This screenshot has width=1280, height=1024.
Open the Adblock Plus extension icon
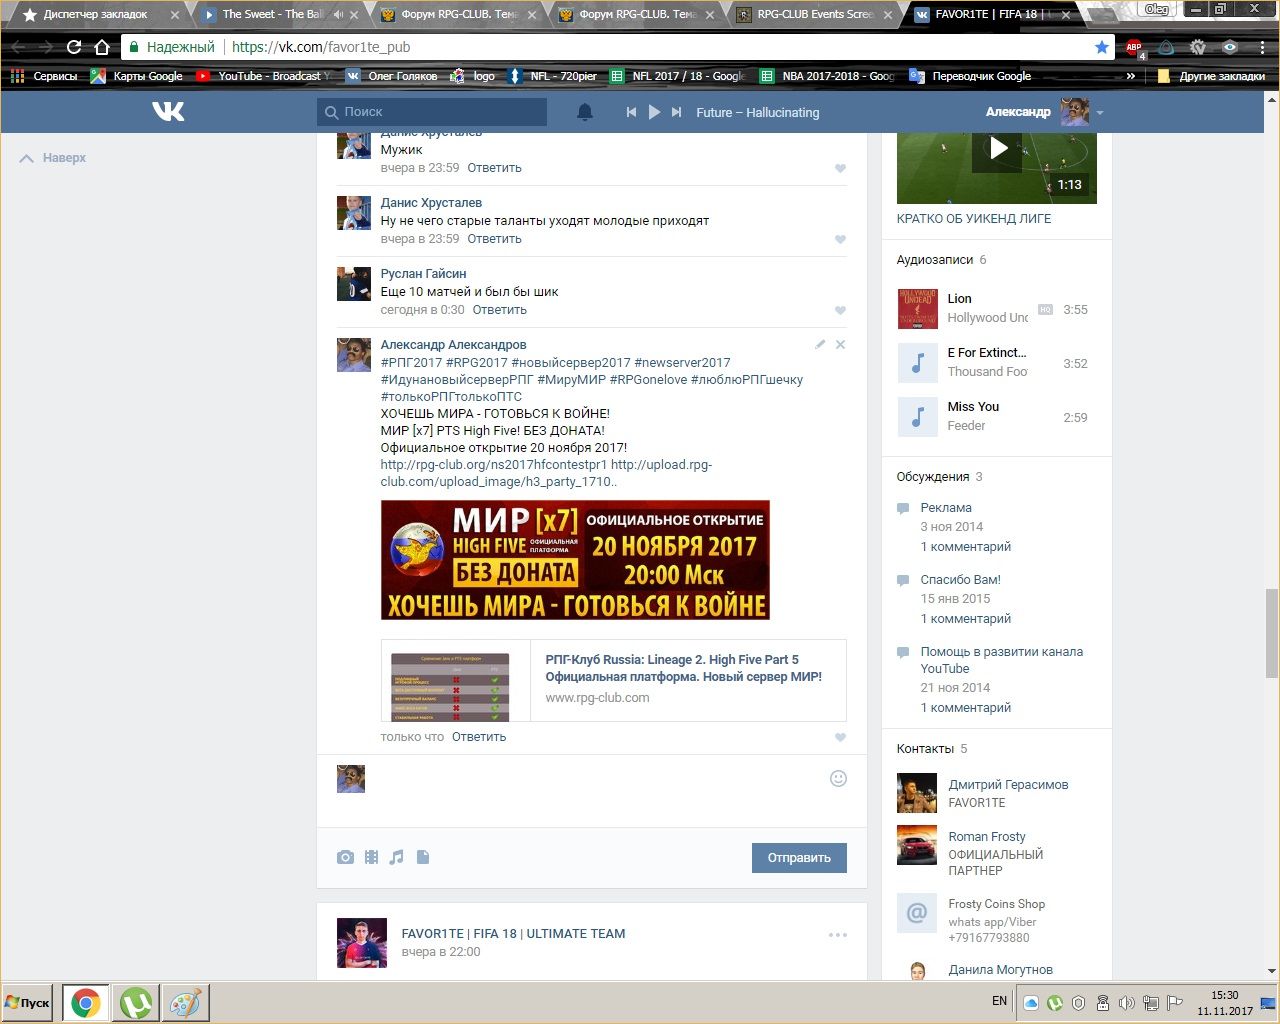click(1134, 47)
